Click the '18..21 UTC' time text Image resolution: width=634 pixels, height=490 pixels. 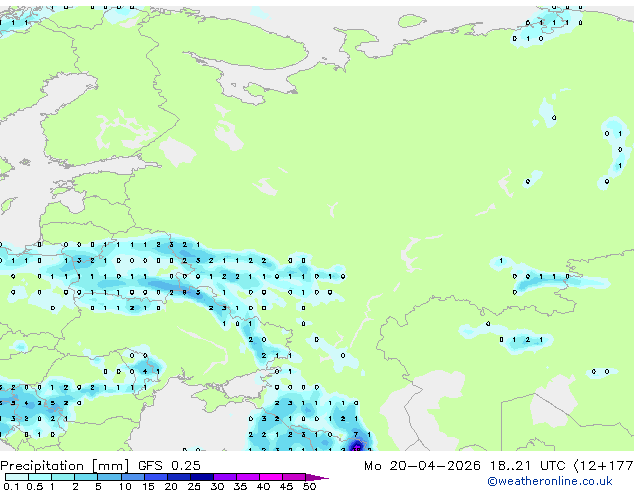pos(527,465)
